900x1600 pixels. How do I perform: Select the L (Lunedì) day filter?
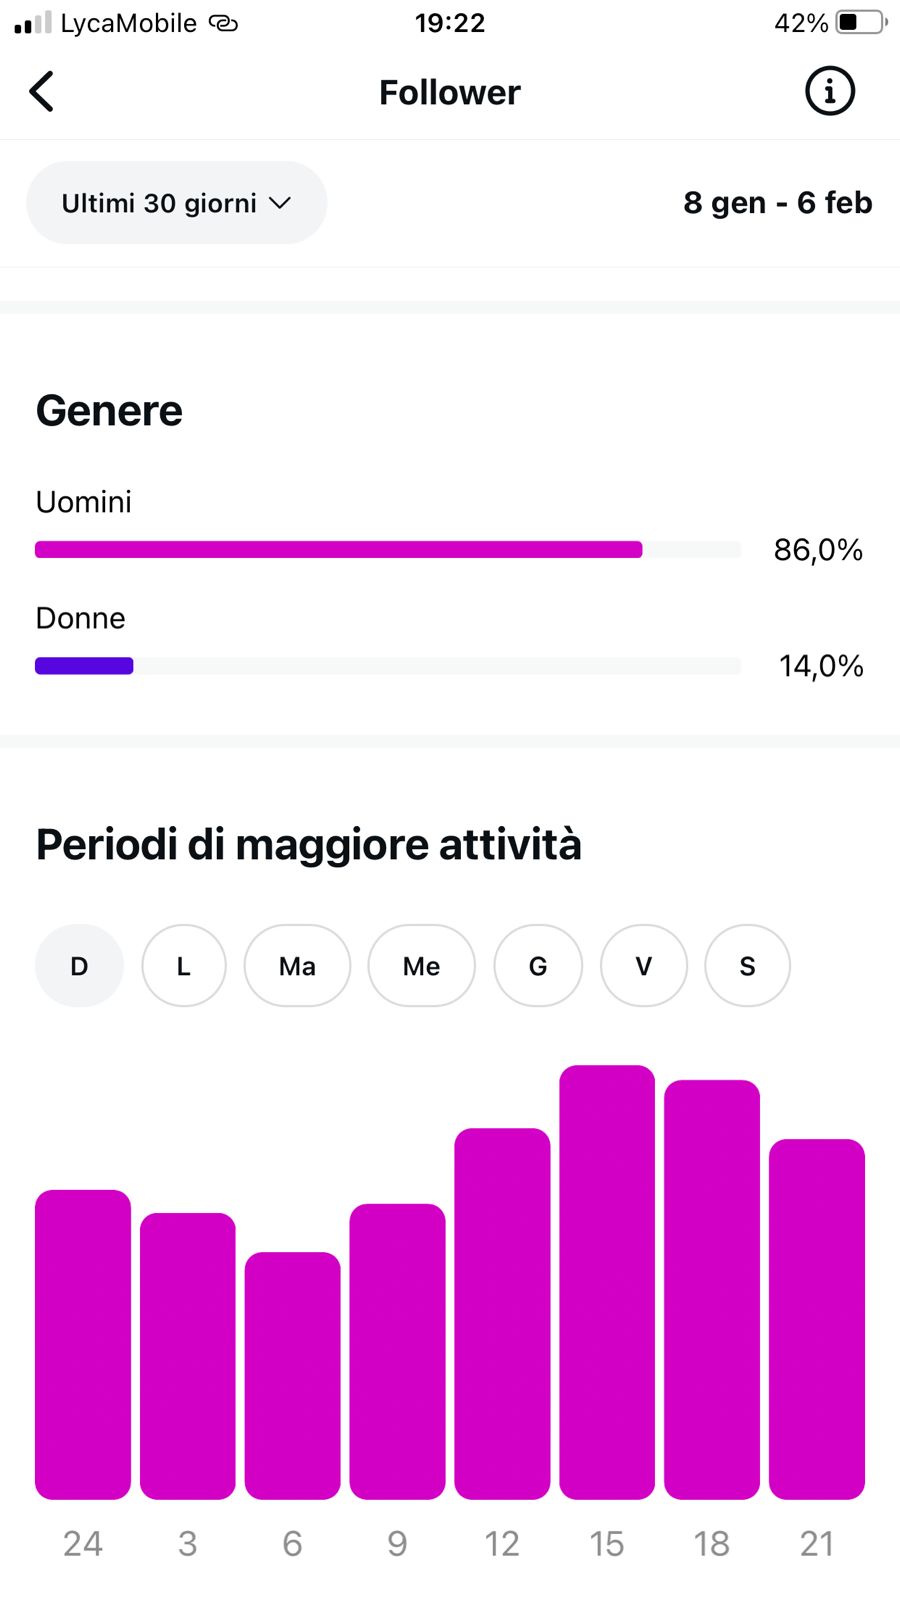(184, 966)
